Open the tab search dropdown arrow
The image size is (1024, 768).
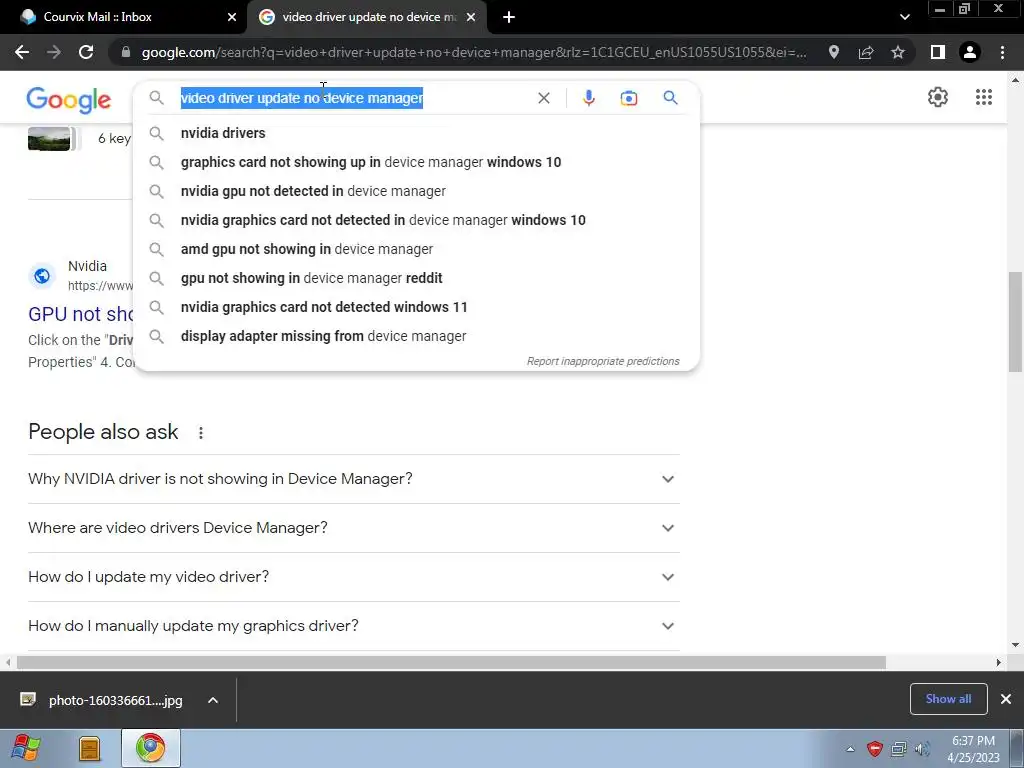point(904,17)
